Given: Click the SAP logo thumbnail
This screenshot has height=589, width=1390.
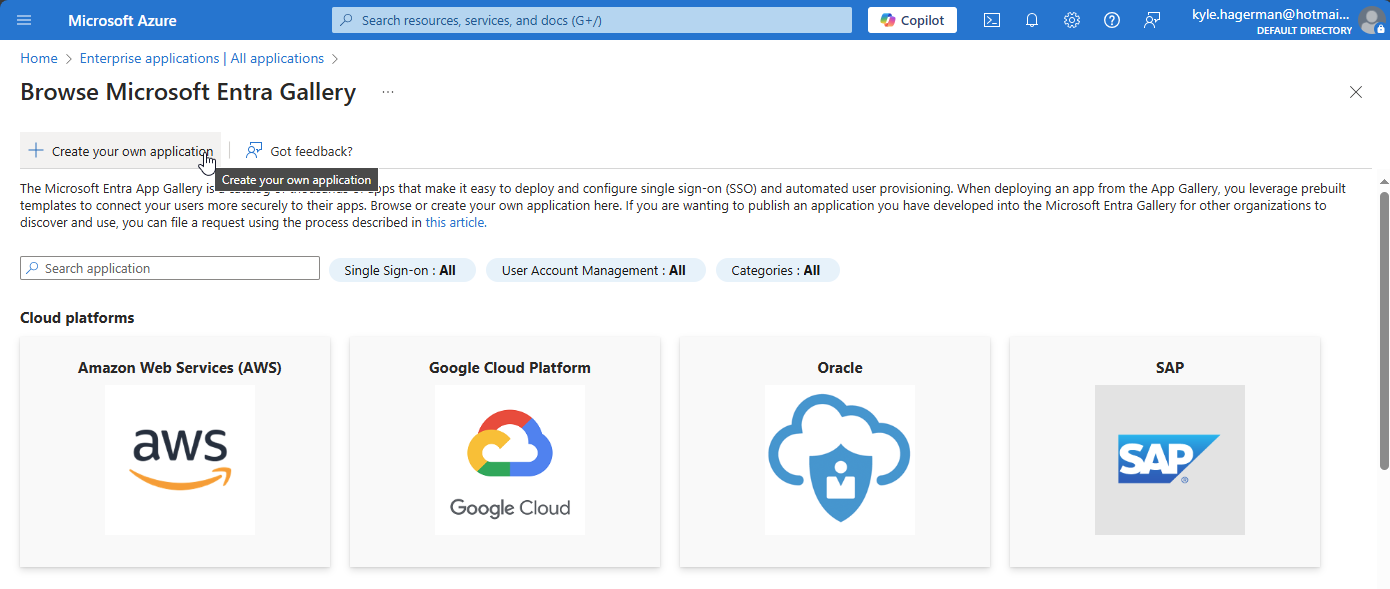Looking at the screenshot, I should point(1170,460).
